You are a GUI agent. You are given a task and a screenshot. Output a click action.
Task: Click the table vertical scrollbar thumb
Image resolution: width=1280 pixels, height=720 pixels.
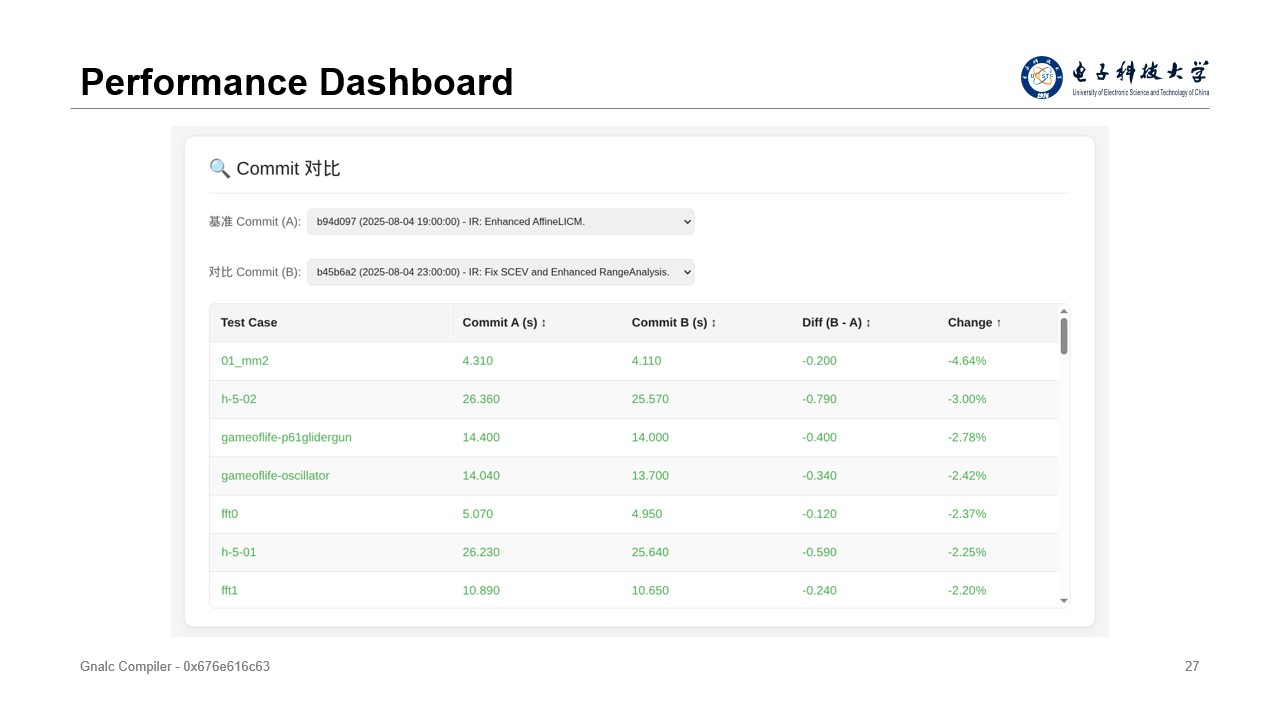tap(1063, 335)
